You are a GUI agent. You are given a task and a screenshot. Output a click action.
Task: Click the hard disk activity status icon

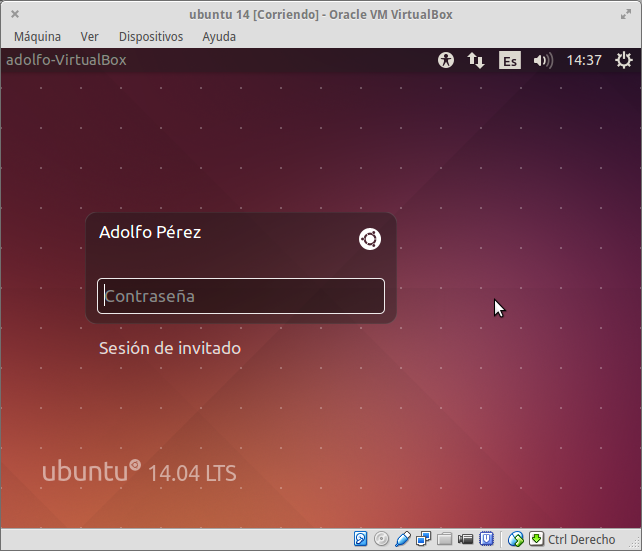click(360, 539)
